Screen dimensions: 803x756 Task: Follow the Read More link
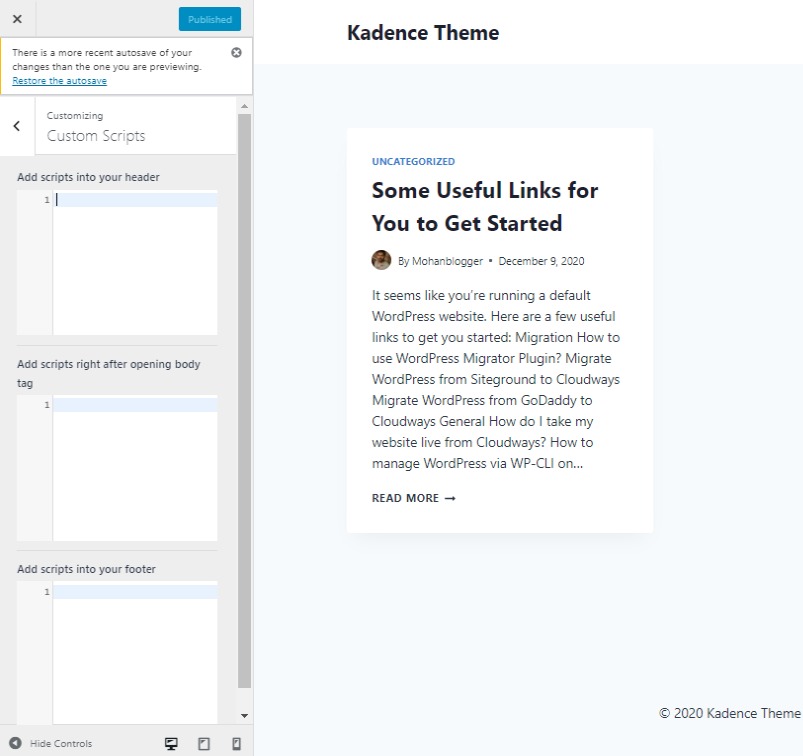click(413, 498)
